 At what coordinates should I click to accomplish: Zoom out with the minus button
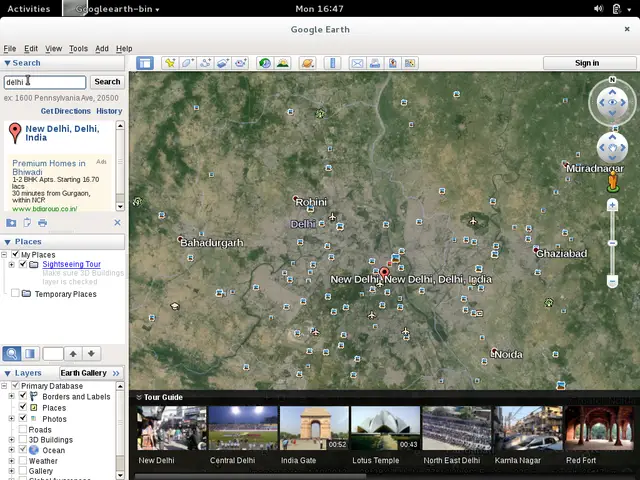click(x=612, y=281)
